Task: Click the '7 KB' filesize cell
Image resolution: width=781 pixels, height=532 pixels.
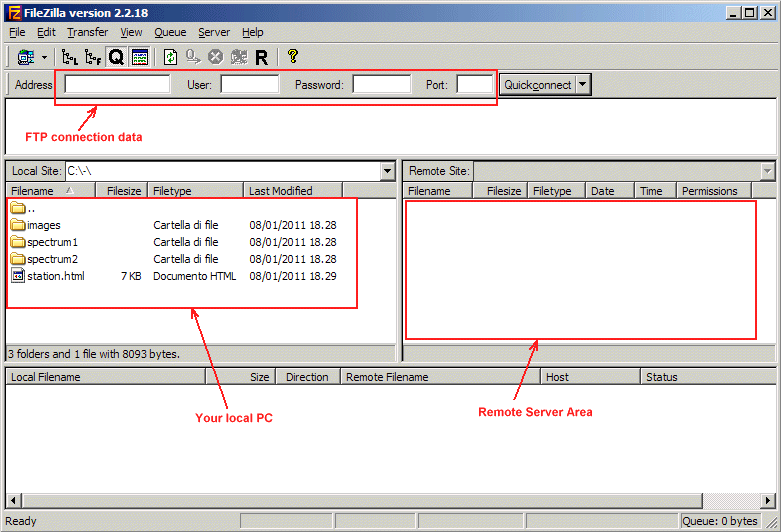Action: point(131,276)
